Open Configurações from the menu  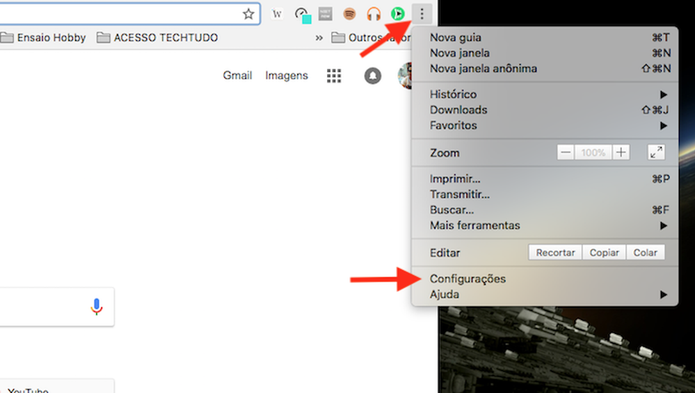point(545,279)
